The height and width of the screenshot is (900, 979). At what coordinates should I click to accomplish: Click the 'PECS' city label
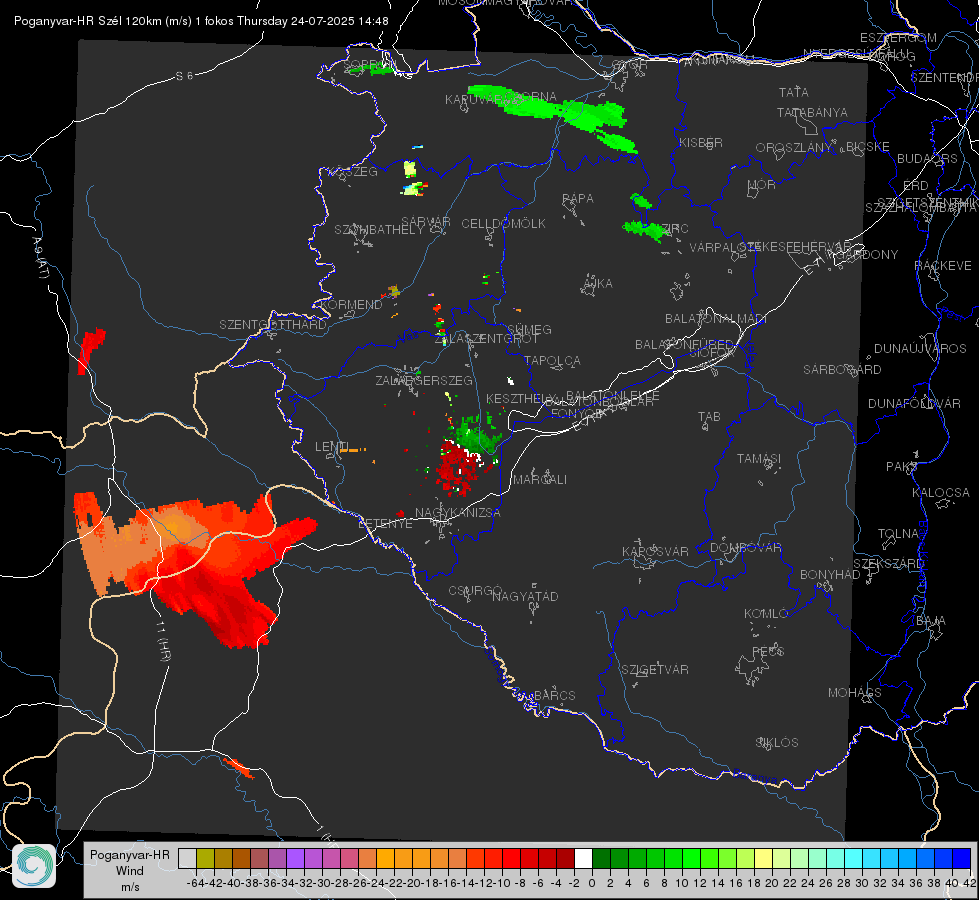point(767,651)
